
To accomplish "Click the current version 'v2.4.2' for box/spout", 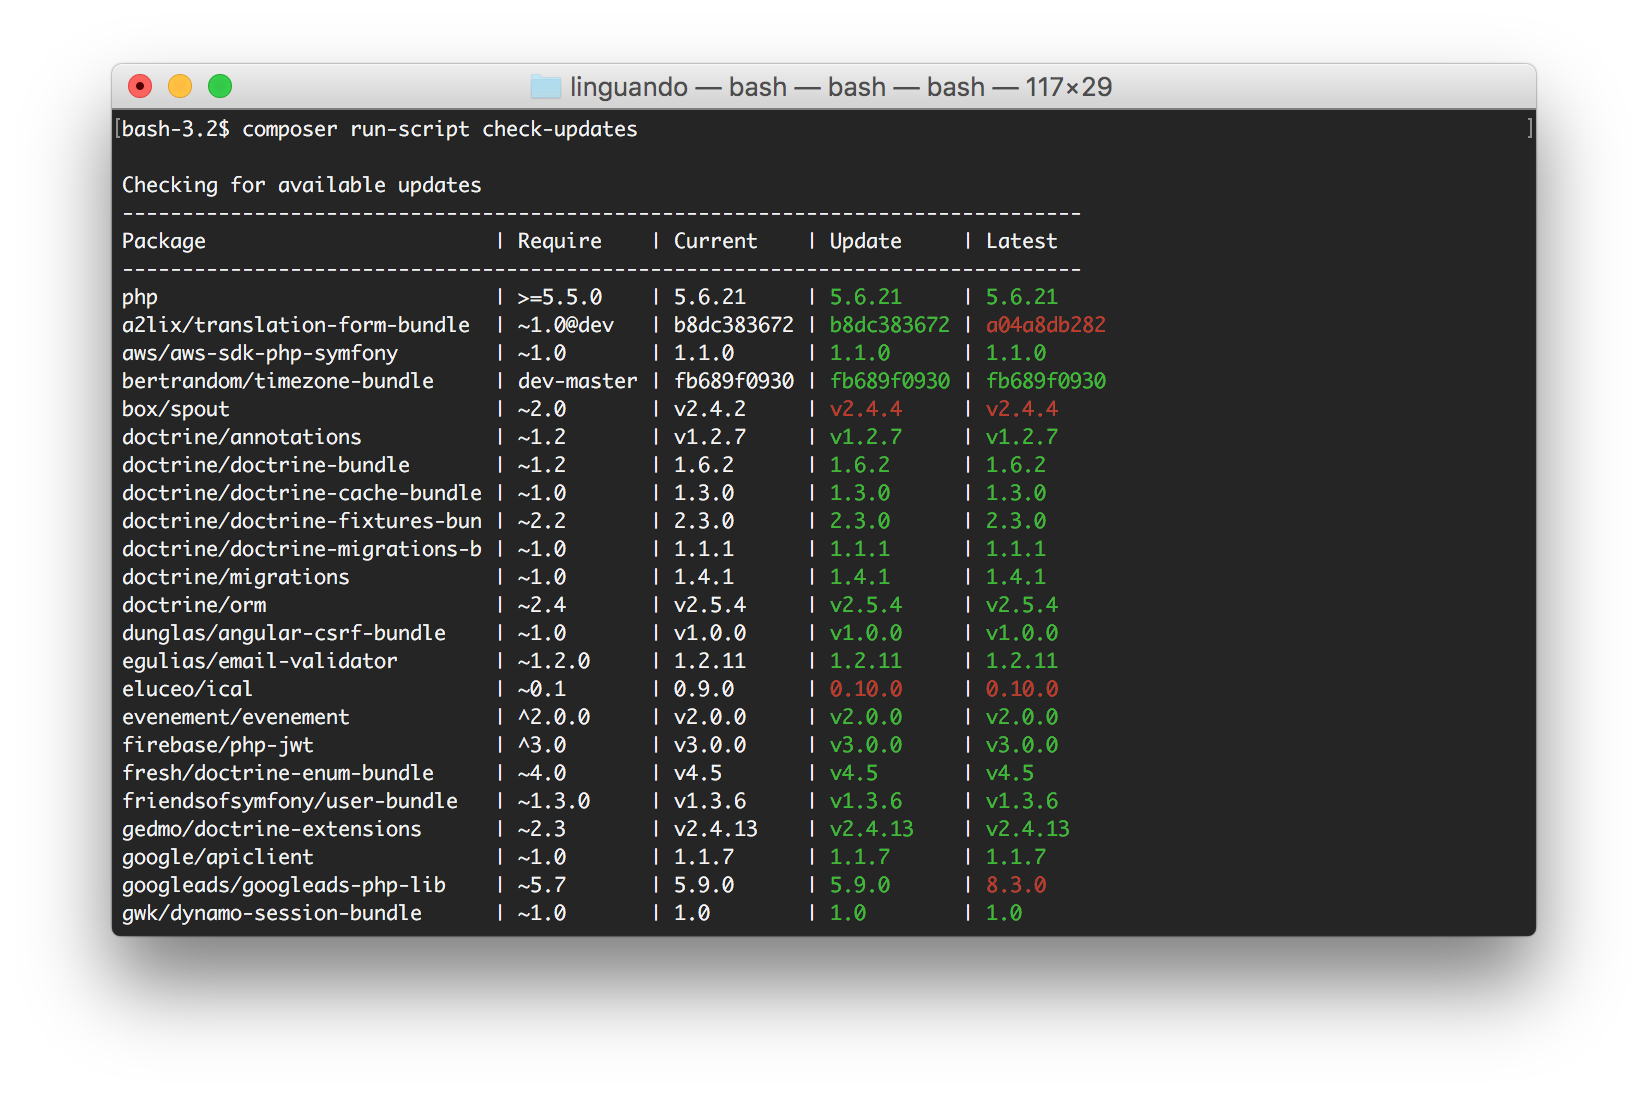I will click(x=710, y=409).
